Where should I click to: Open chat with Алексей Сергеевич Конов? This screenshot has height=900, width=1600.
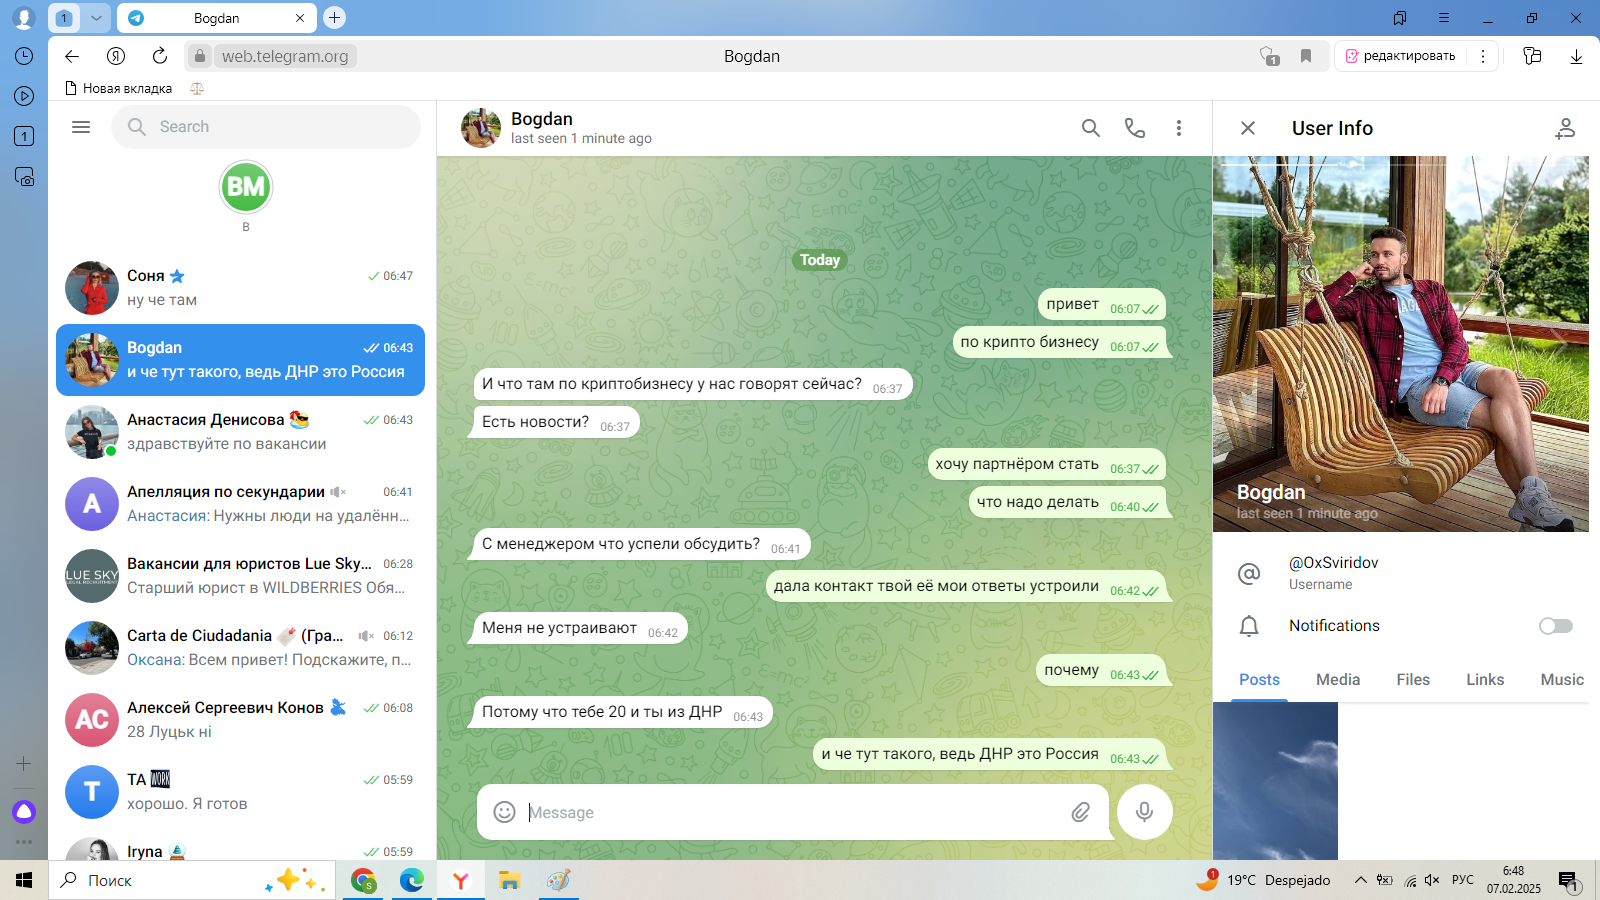(x=240, y=720)
